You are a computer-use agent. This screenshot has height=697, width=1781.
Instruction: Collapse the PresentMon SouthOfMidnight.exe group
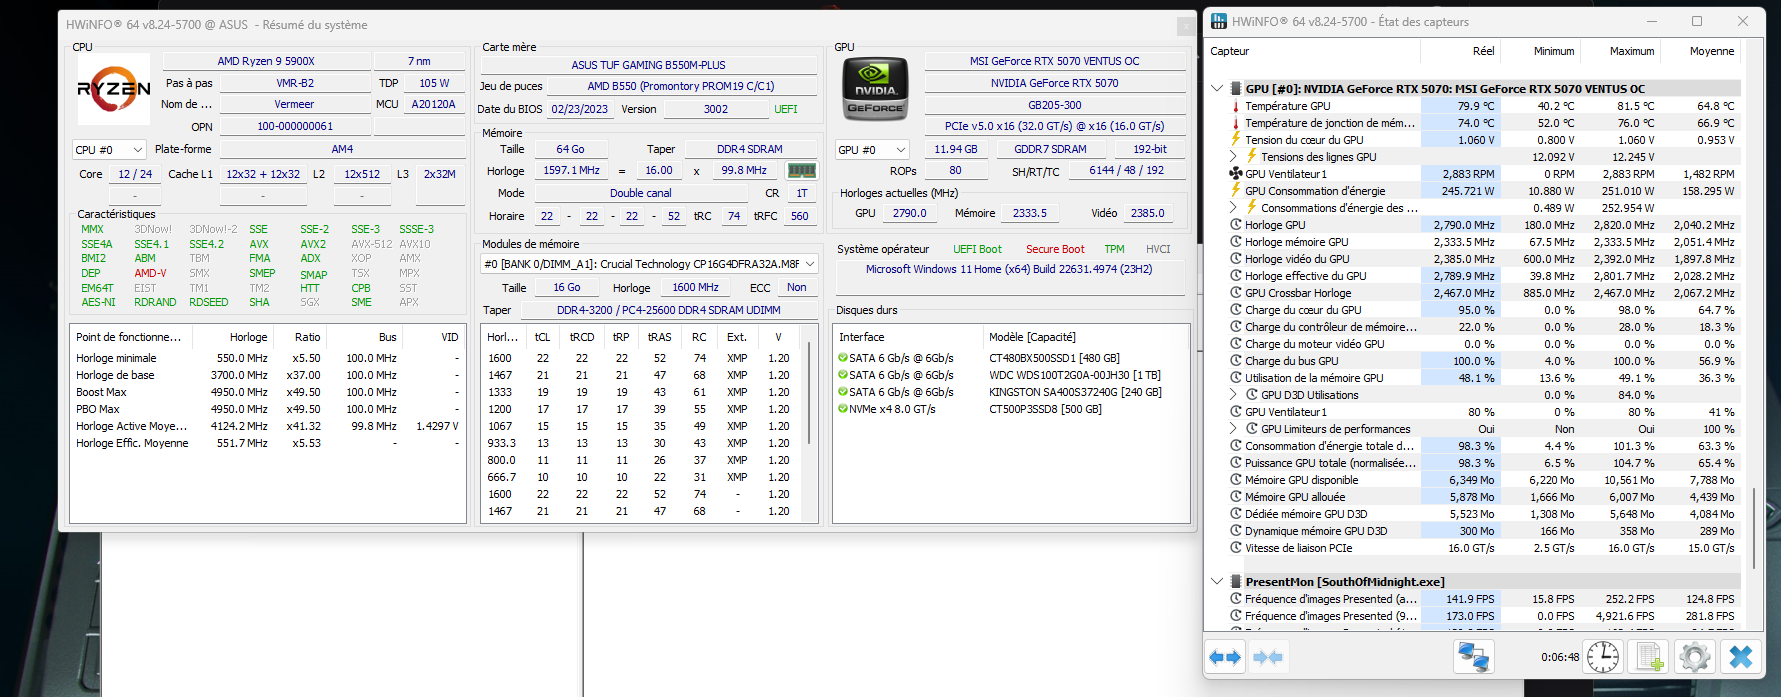tap(1217, 582)
